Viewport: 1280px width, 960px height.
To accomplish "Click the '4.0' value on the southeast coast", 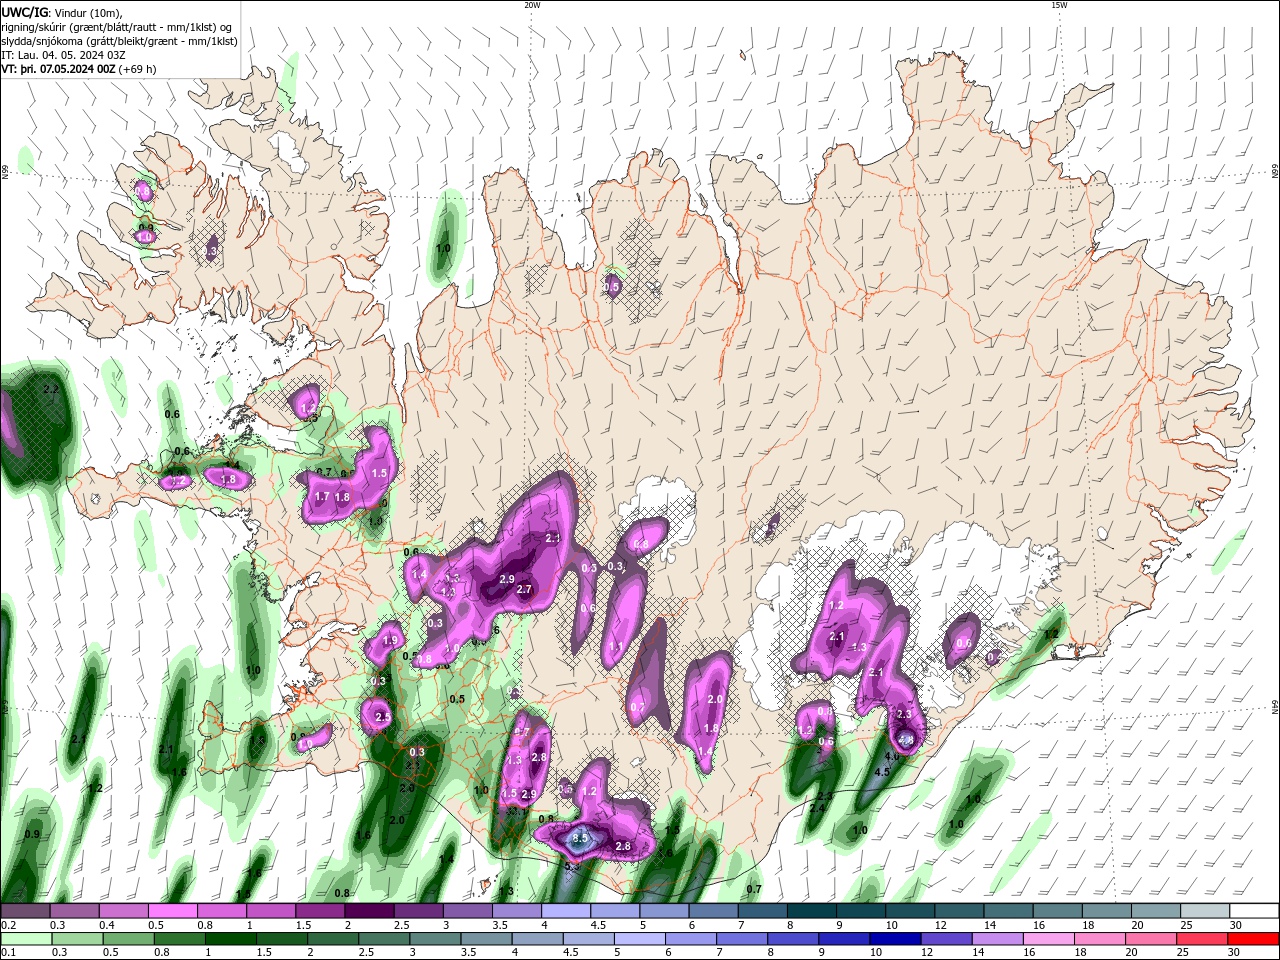I will (892, 756).
